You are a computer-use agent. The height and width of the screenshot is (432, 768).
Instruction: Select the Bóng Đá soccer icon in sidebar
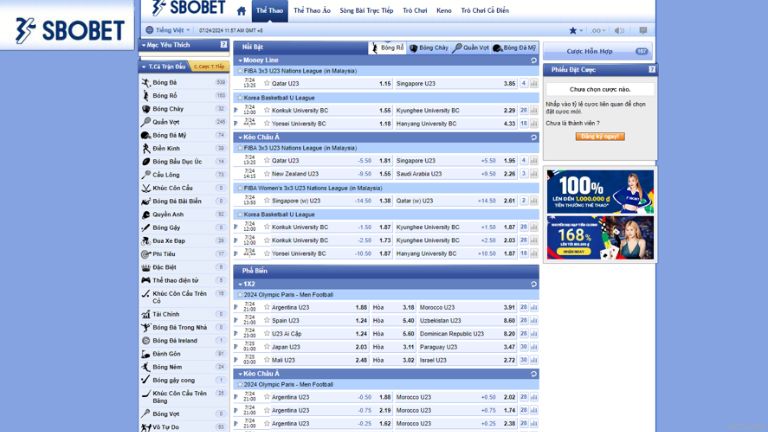[x=145, y=82]
